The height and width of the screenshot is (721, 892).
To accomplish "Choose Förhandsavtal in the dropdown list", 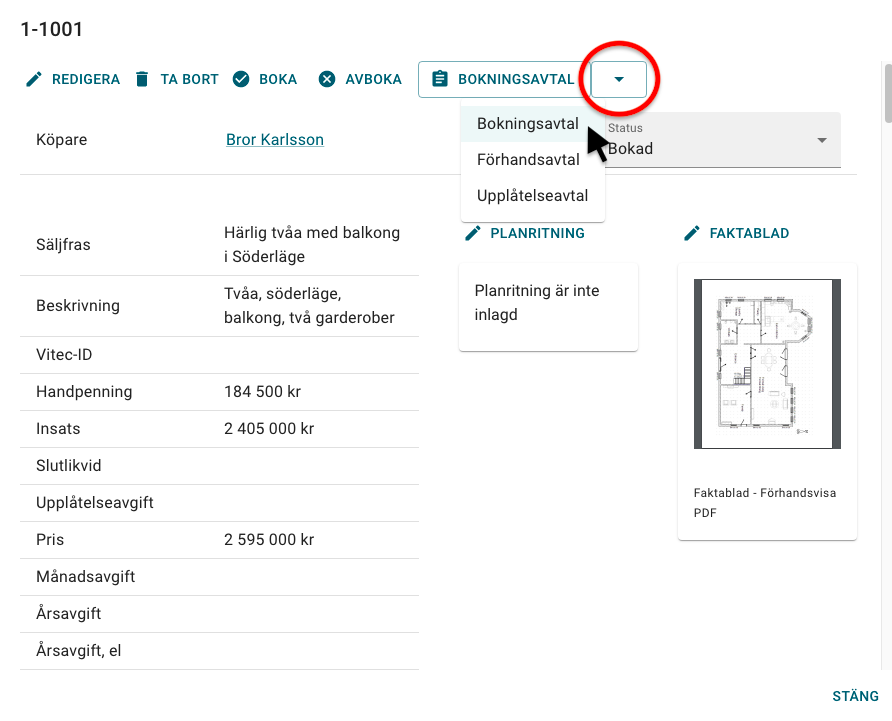I will (528, 160).
